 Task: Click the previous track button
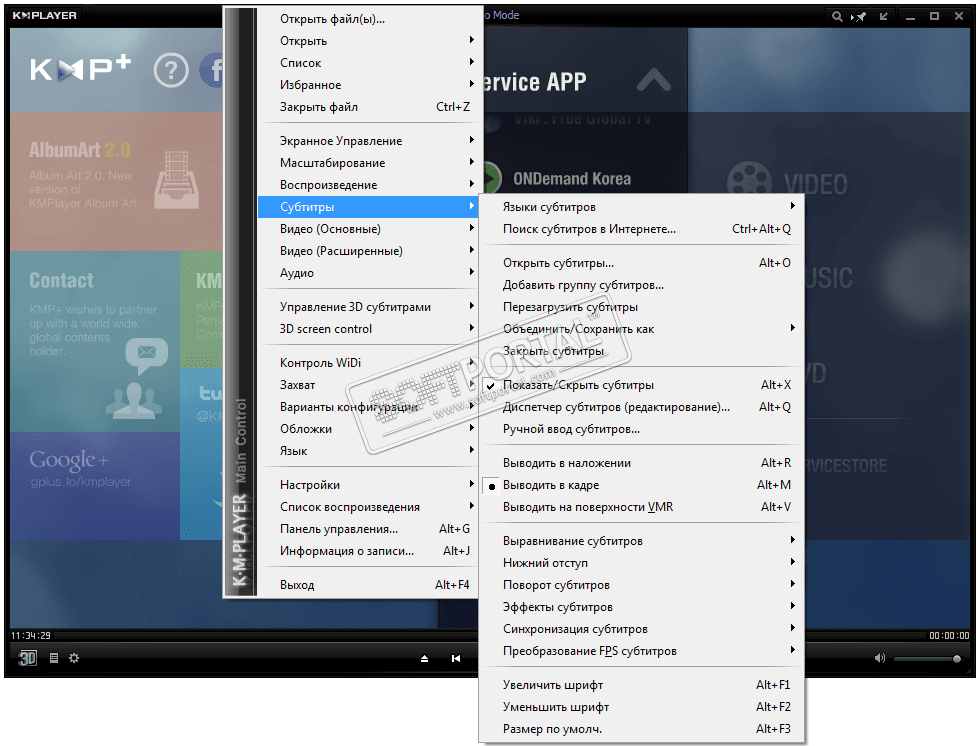tap(456, 659)
